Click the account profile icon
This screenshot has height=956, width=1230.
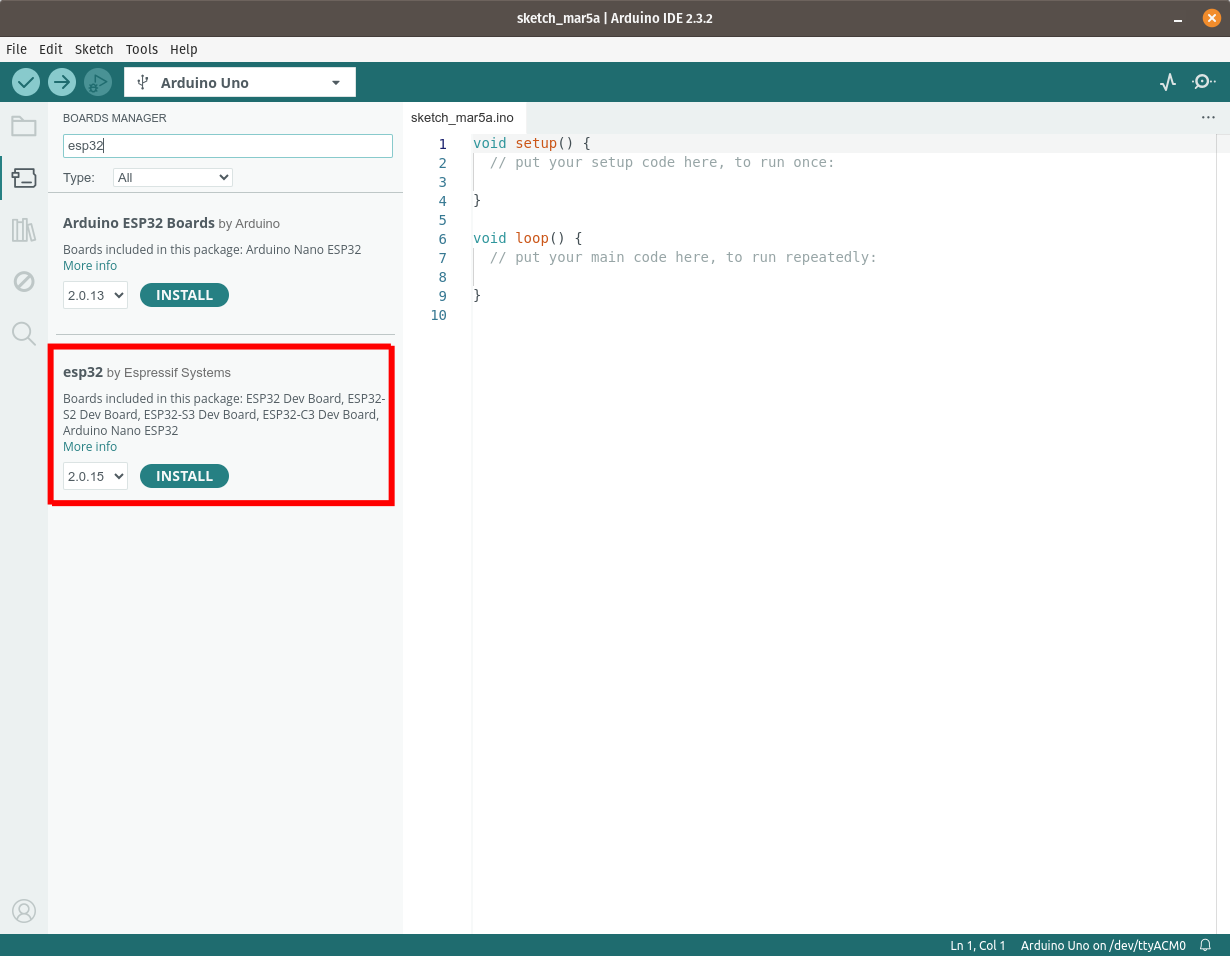point(24,911)
